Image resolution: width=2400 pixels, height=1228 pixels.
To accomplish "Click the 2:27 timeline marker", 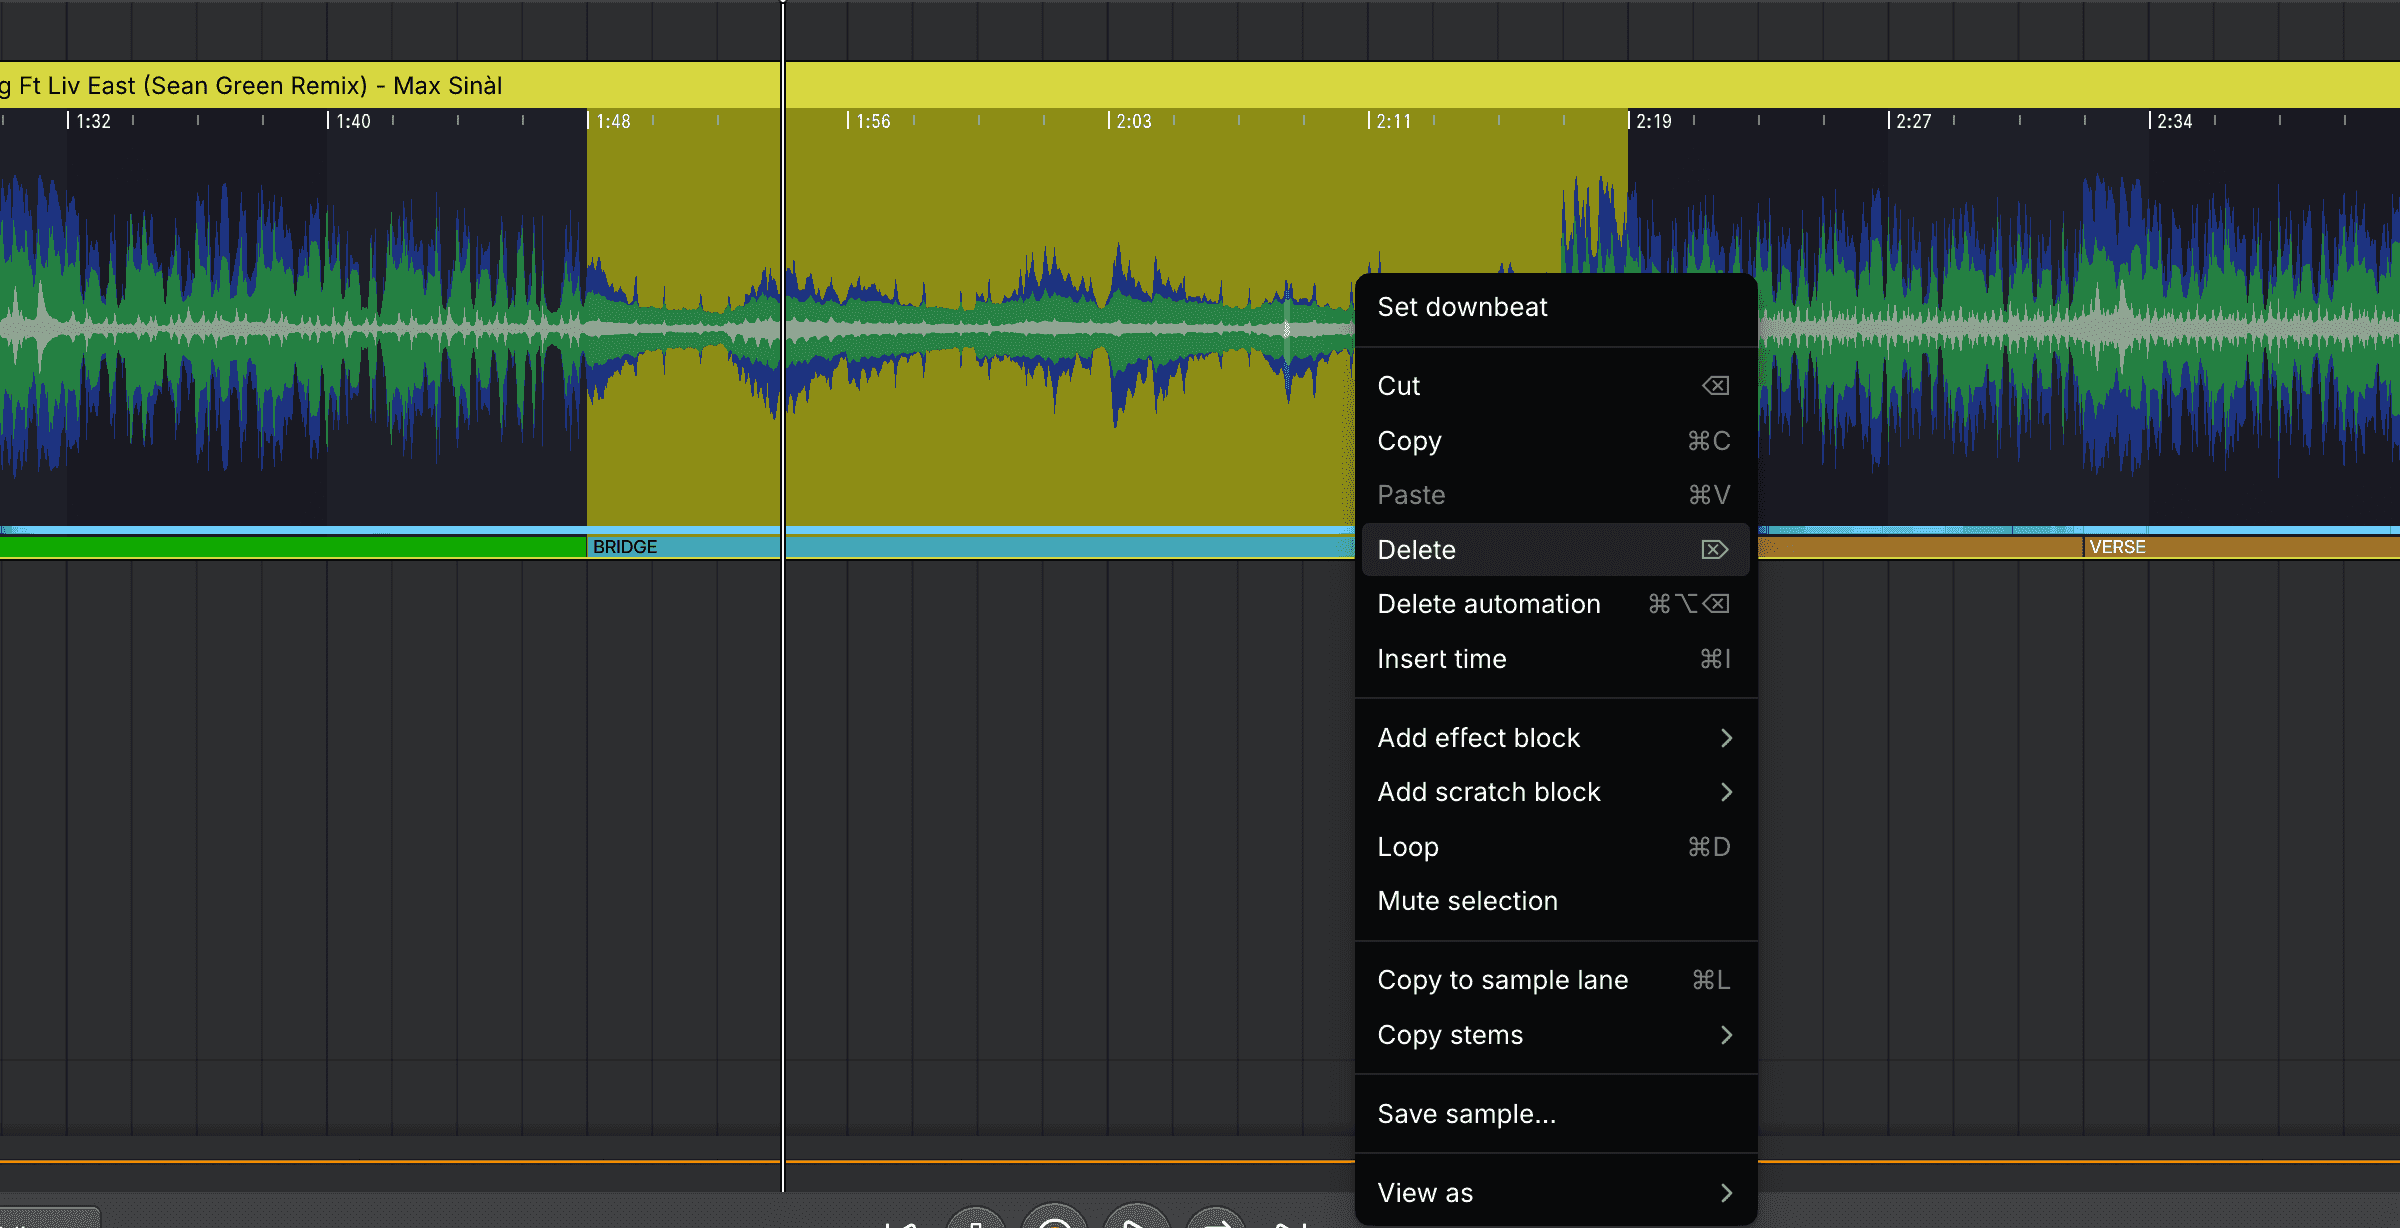I will (1914, 121).
